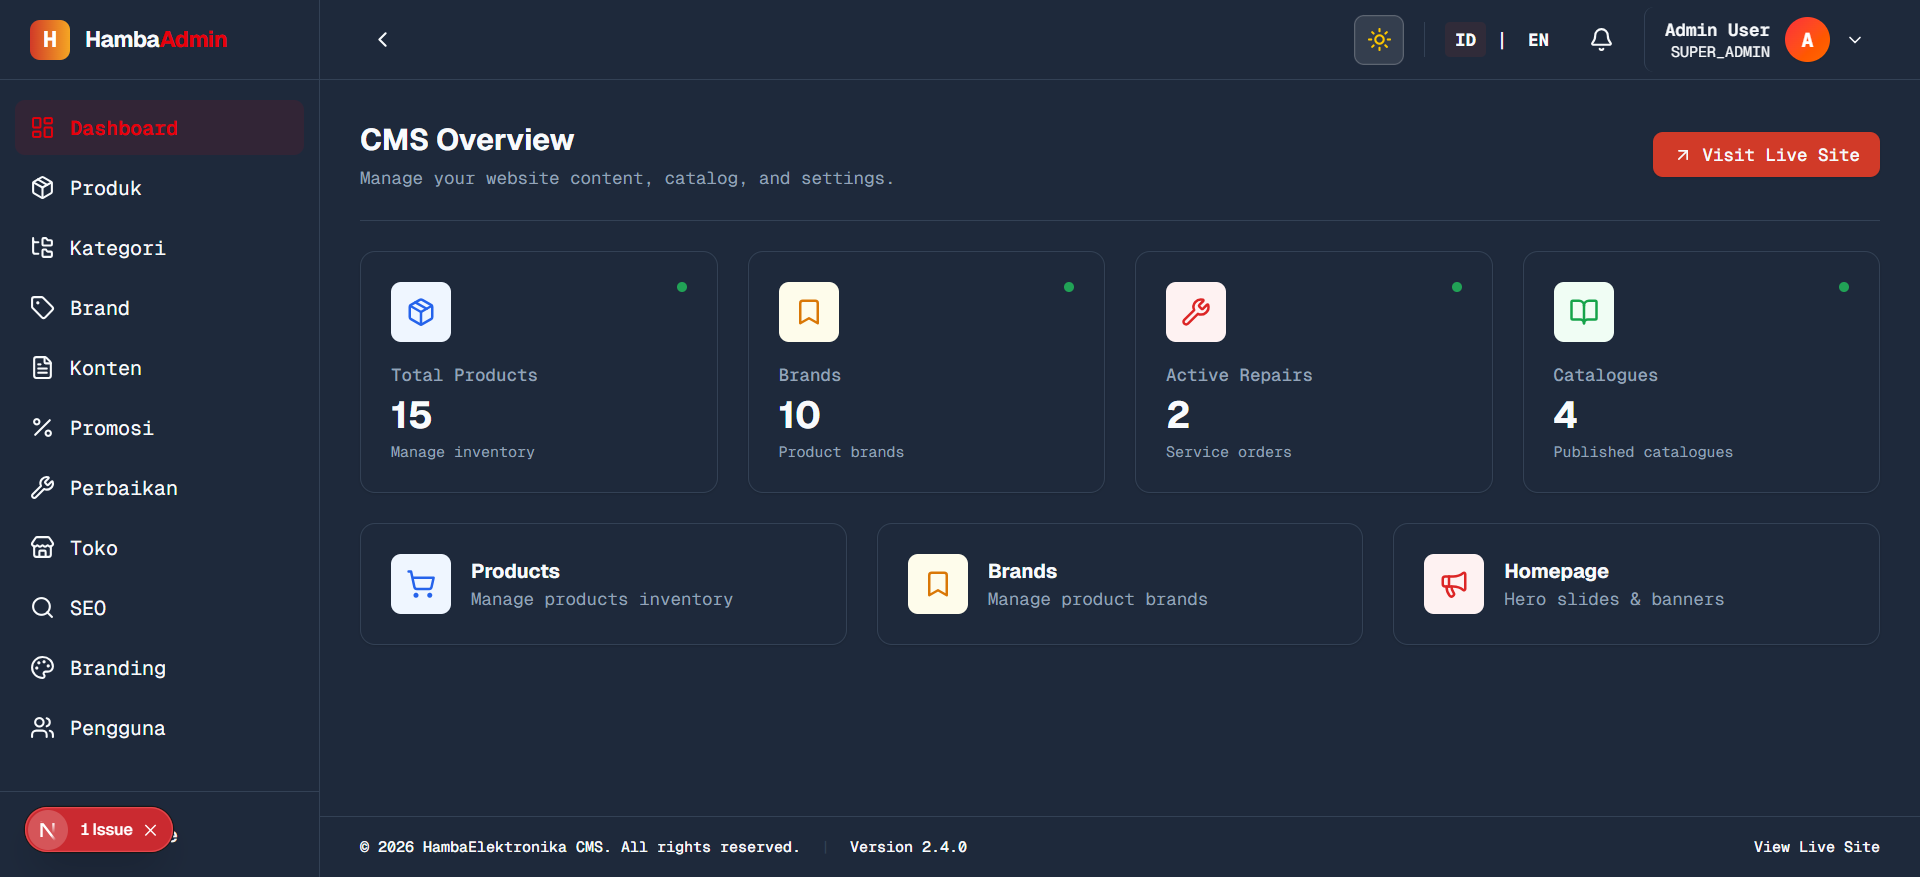Click the N icon on issue badge
1920x877 pixels.
pos(47,830)
